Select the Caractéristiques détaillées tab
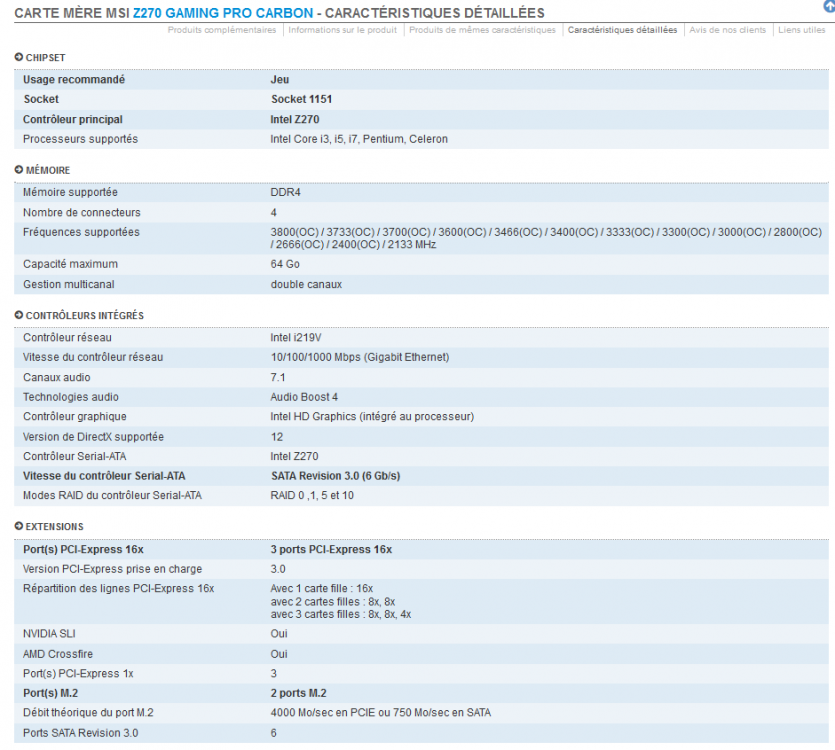Viewport: 835px width, 750px height. 623,30
